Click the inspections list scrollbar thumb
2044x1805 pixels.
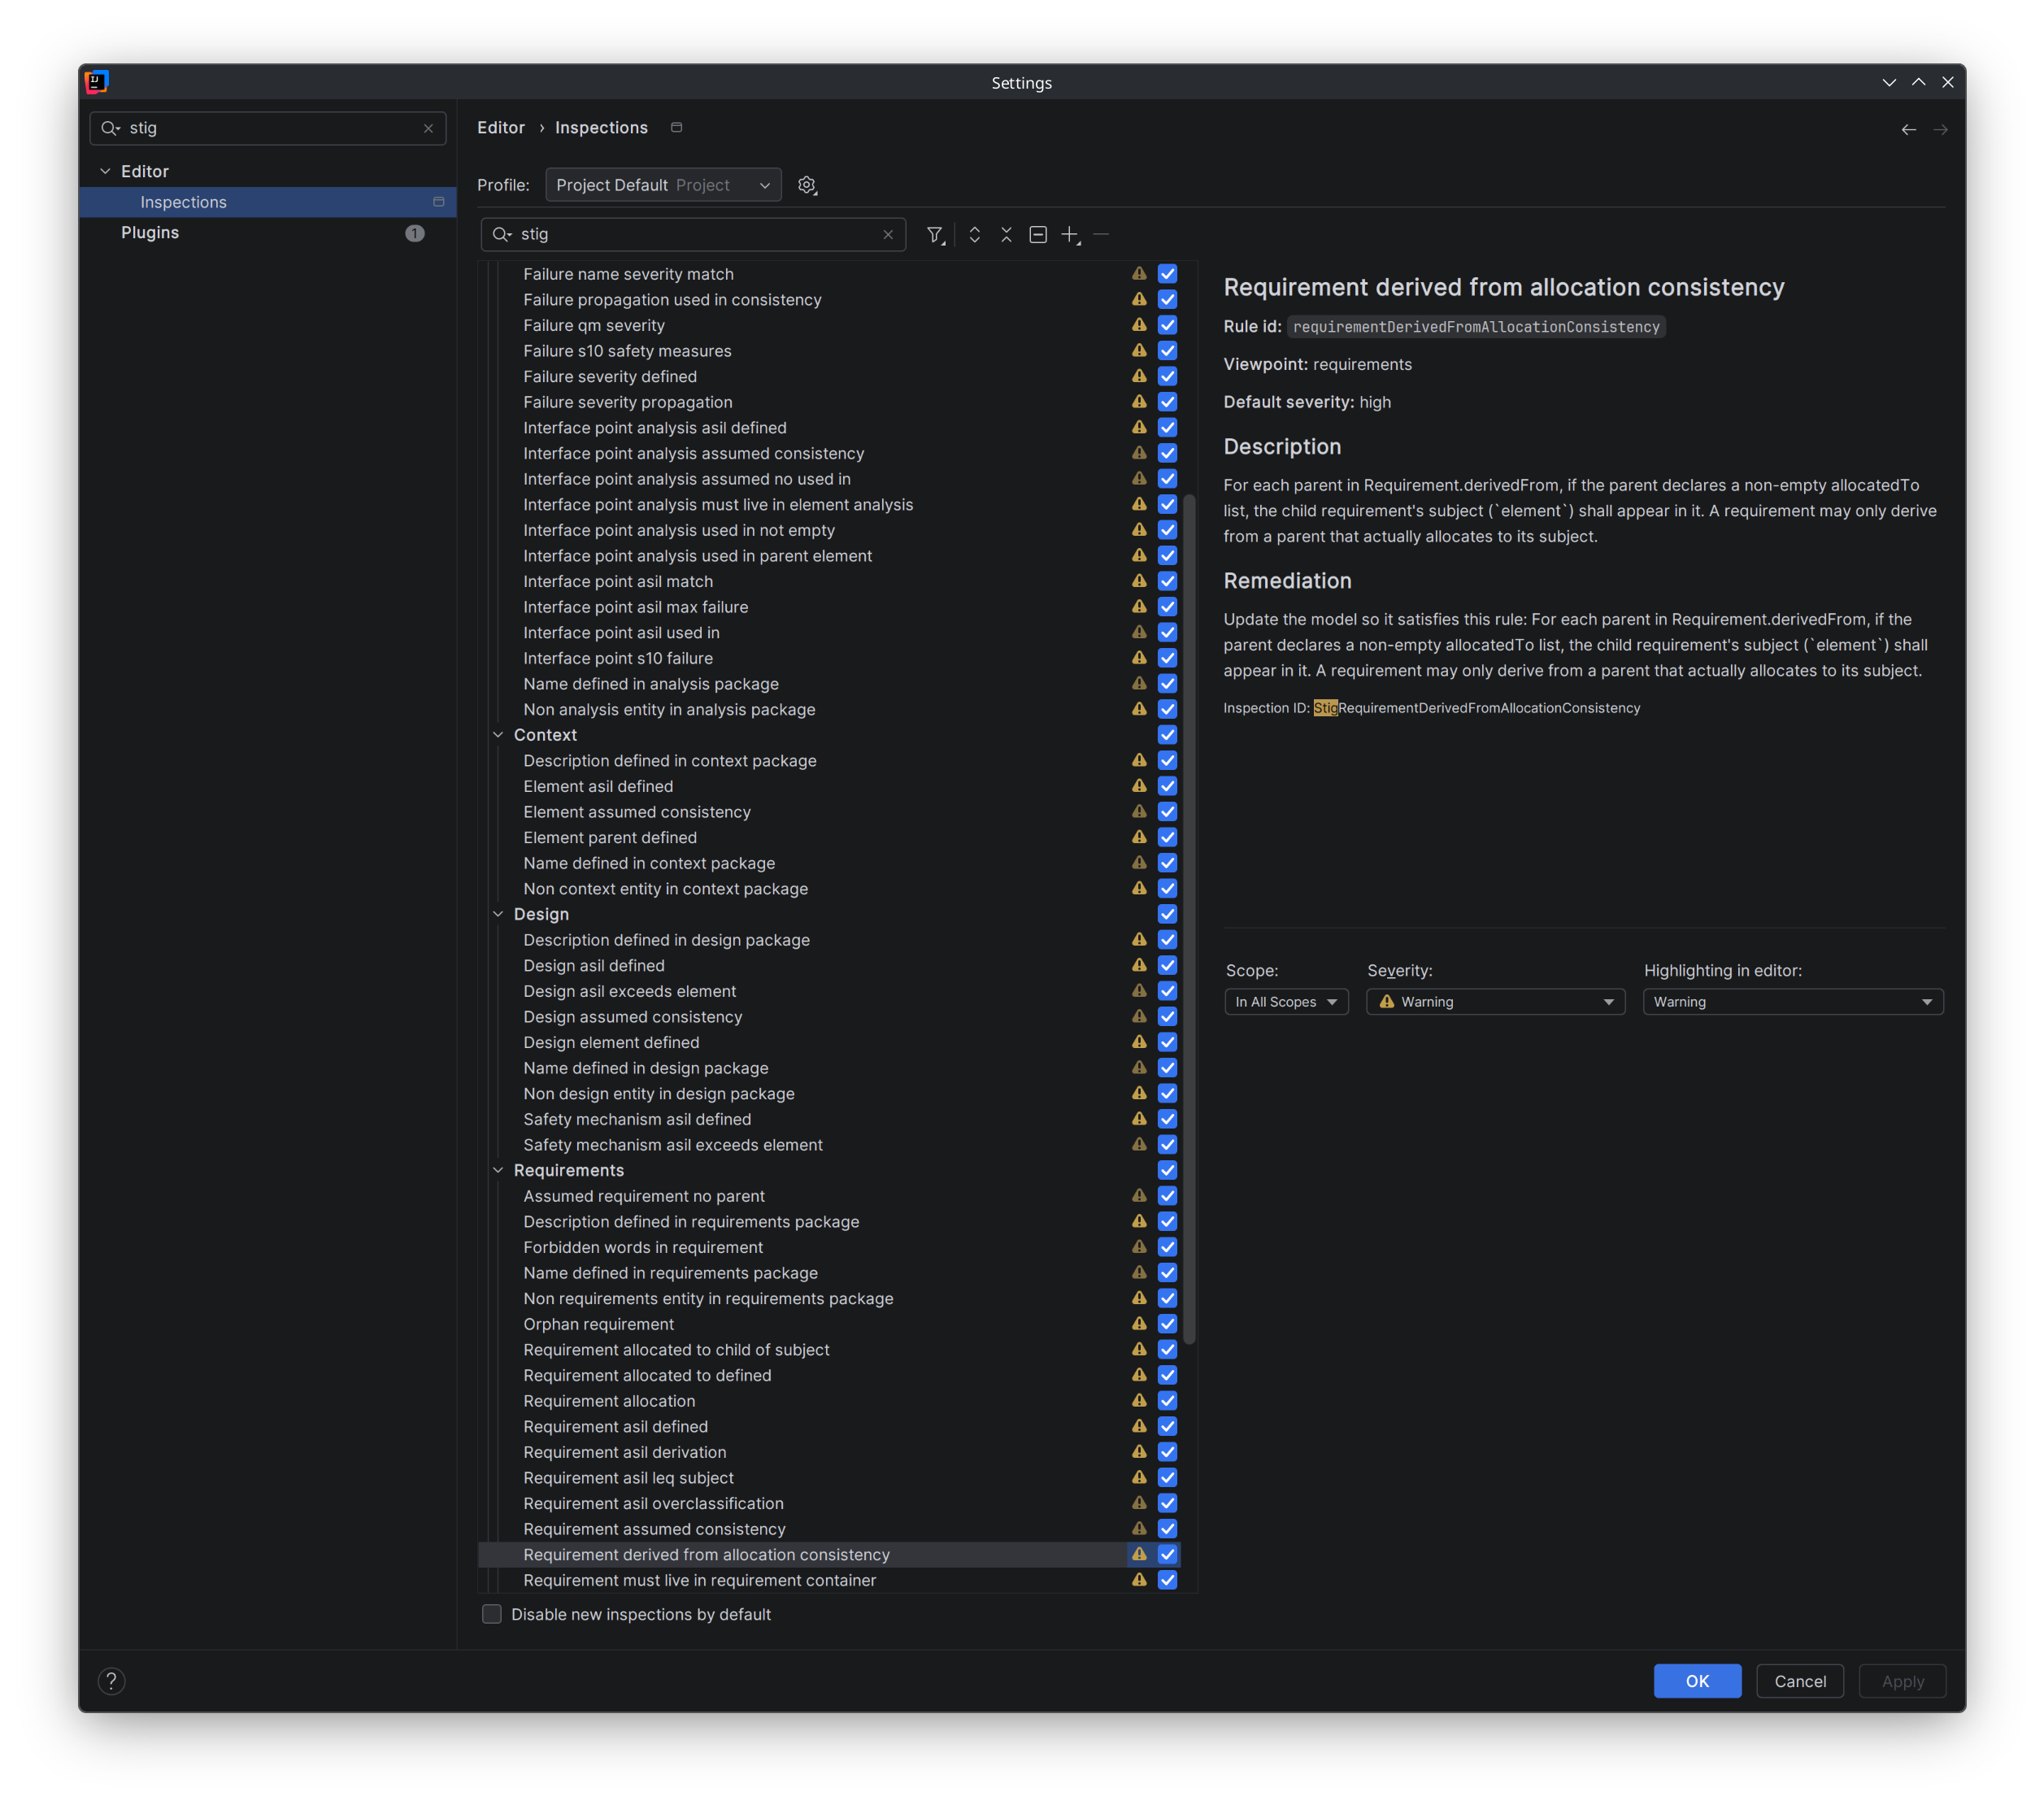(1189, 919)
